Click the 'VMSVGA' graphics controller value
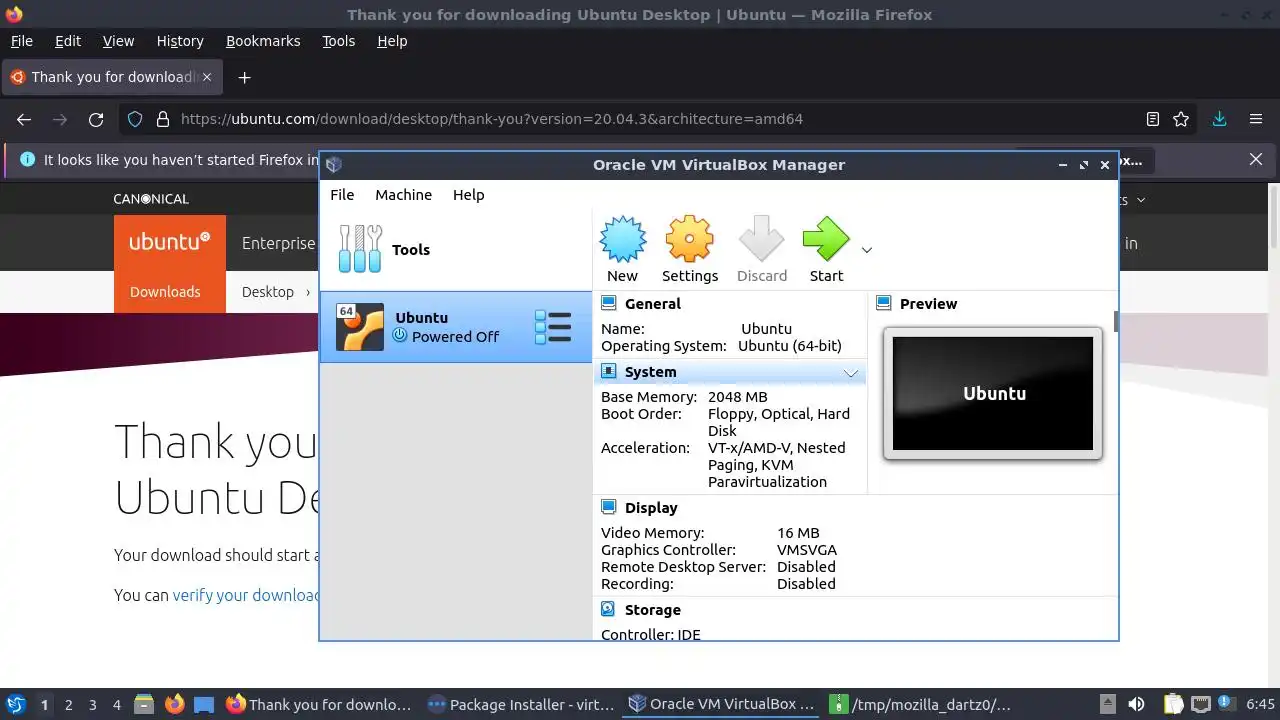The height and width of the screenshot is (720, 1280). [x=807, y=550]
